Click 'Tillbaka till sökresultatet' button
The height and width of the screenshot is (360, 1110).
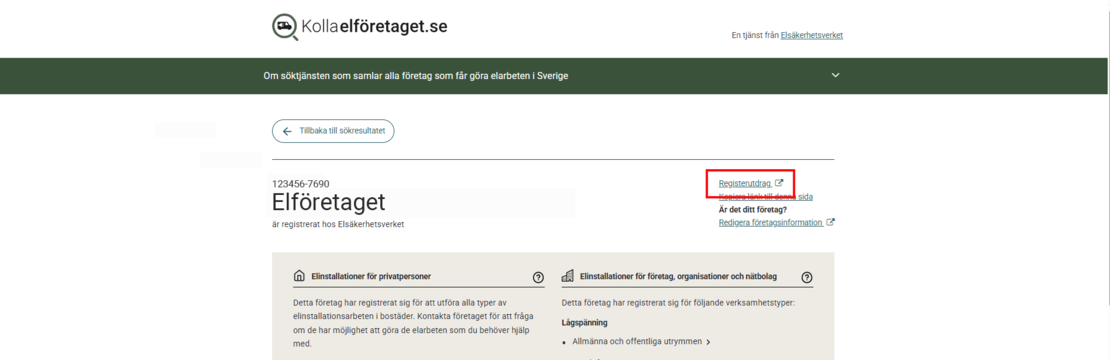pyautogui.click(x=333, y=132)
